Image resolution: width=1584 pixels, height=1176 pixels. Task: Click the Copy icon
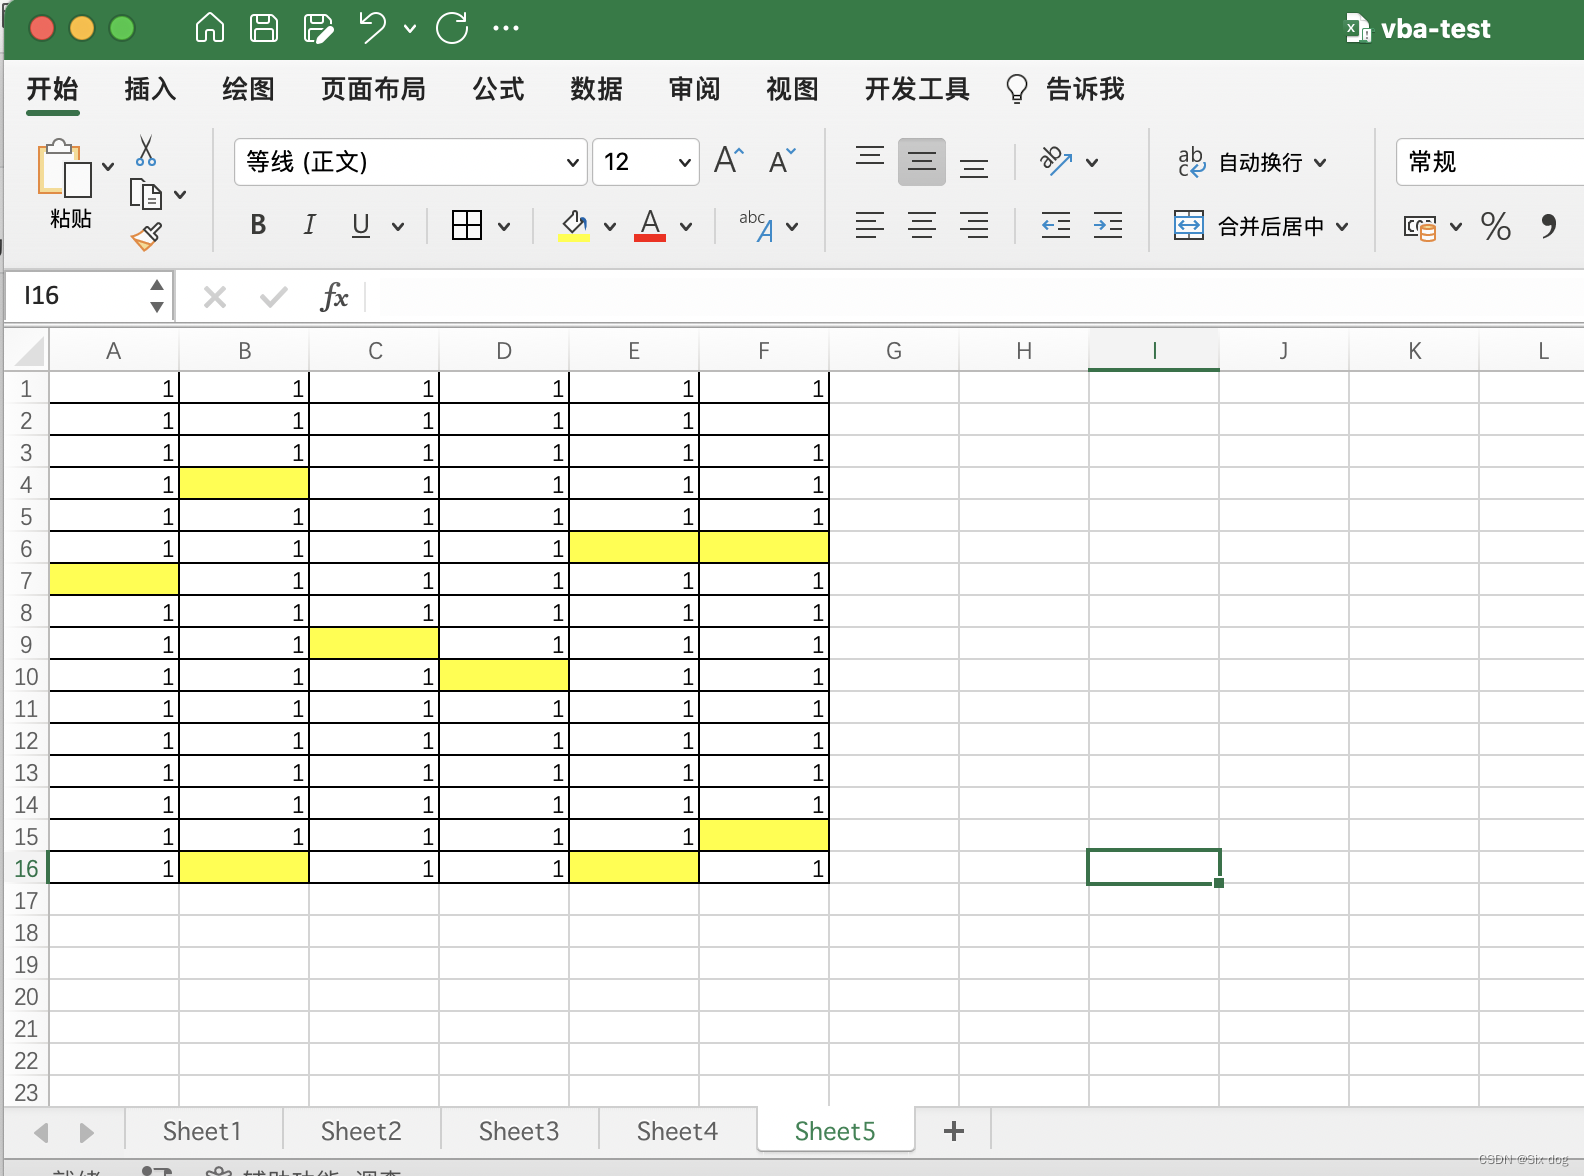pos(146,194)
